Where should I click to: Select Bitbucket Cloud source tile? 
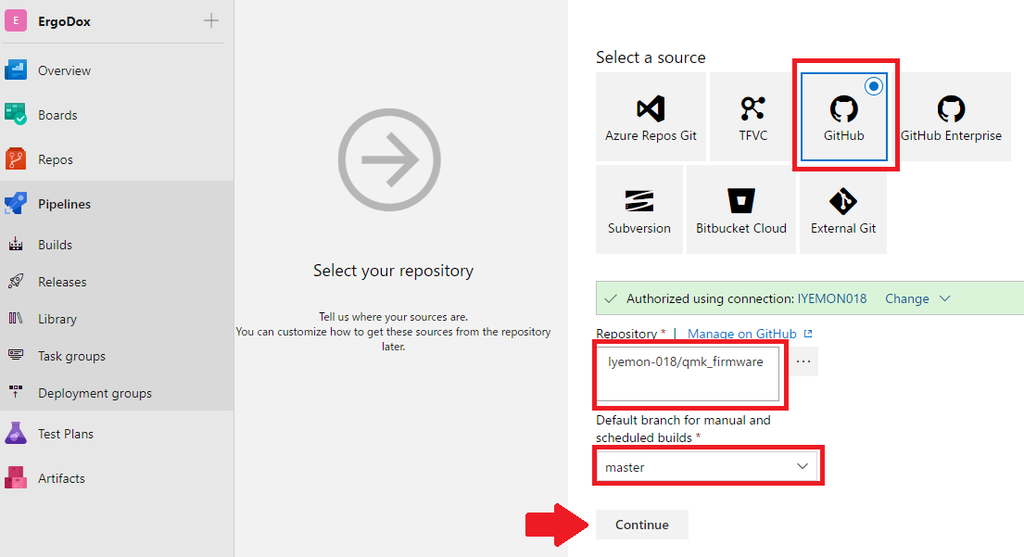click(741, 210)
